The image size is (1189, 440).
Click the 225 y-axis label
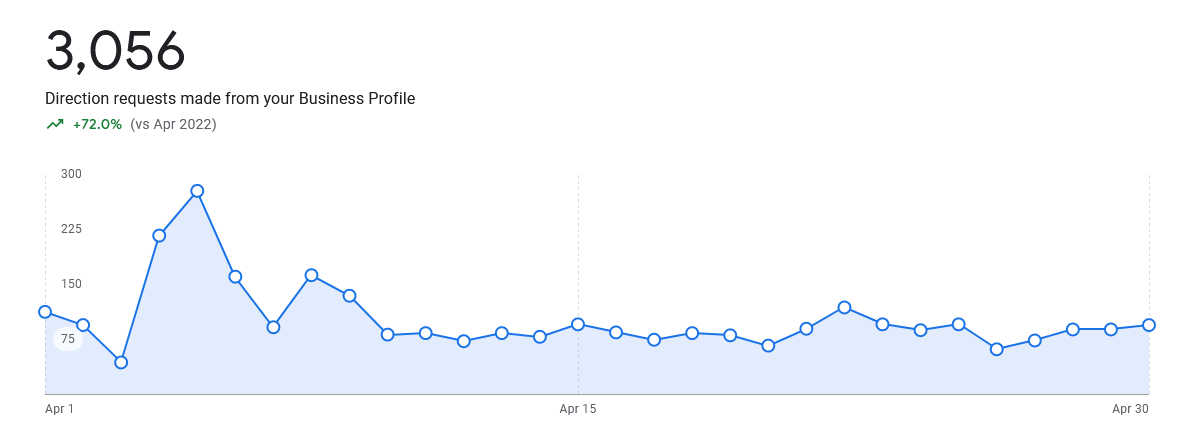click(x=71, y=229)
